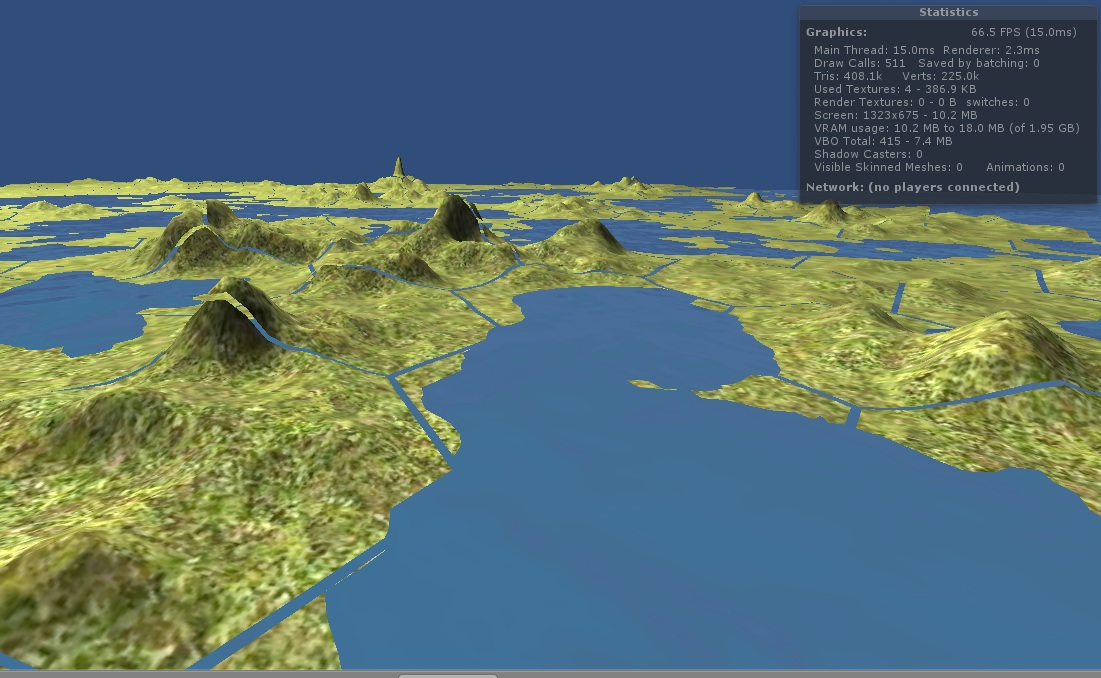Click the Verts 225.0k statistic
Screen dimensions: 1101x678
click(x=940, y=76)
